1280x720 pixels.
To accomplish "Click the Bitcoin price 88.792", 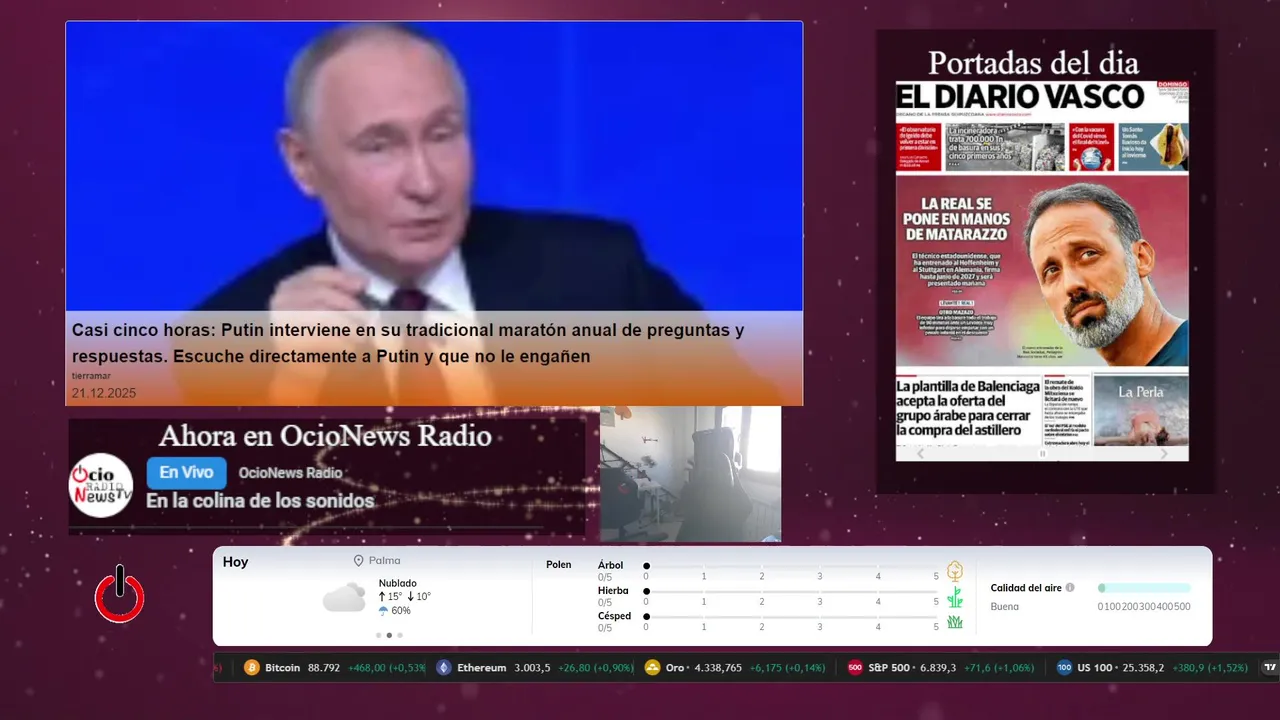I will coord(324,667).
